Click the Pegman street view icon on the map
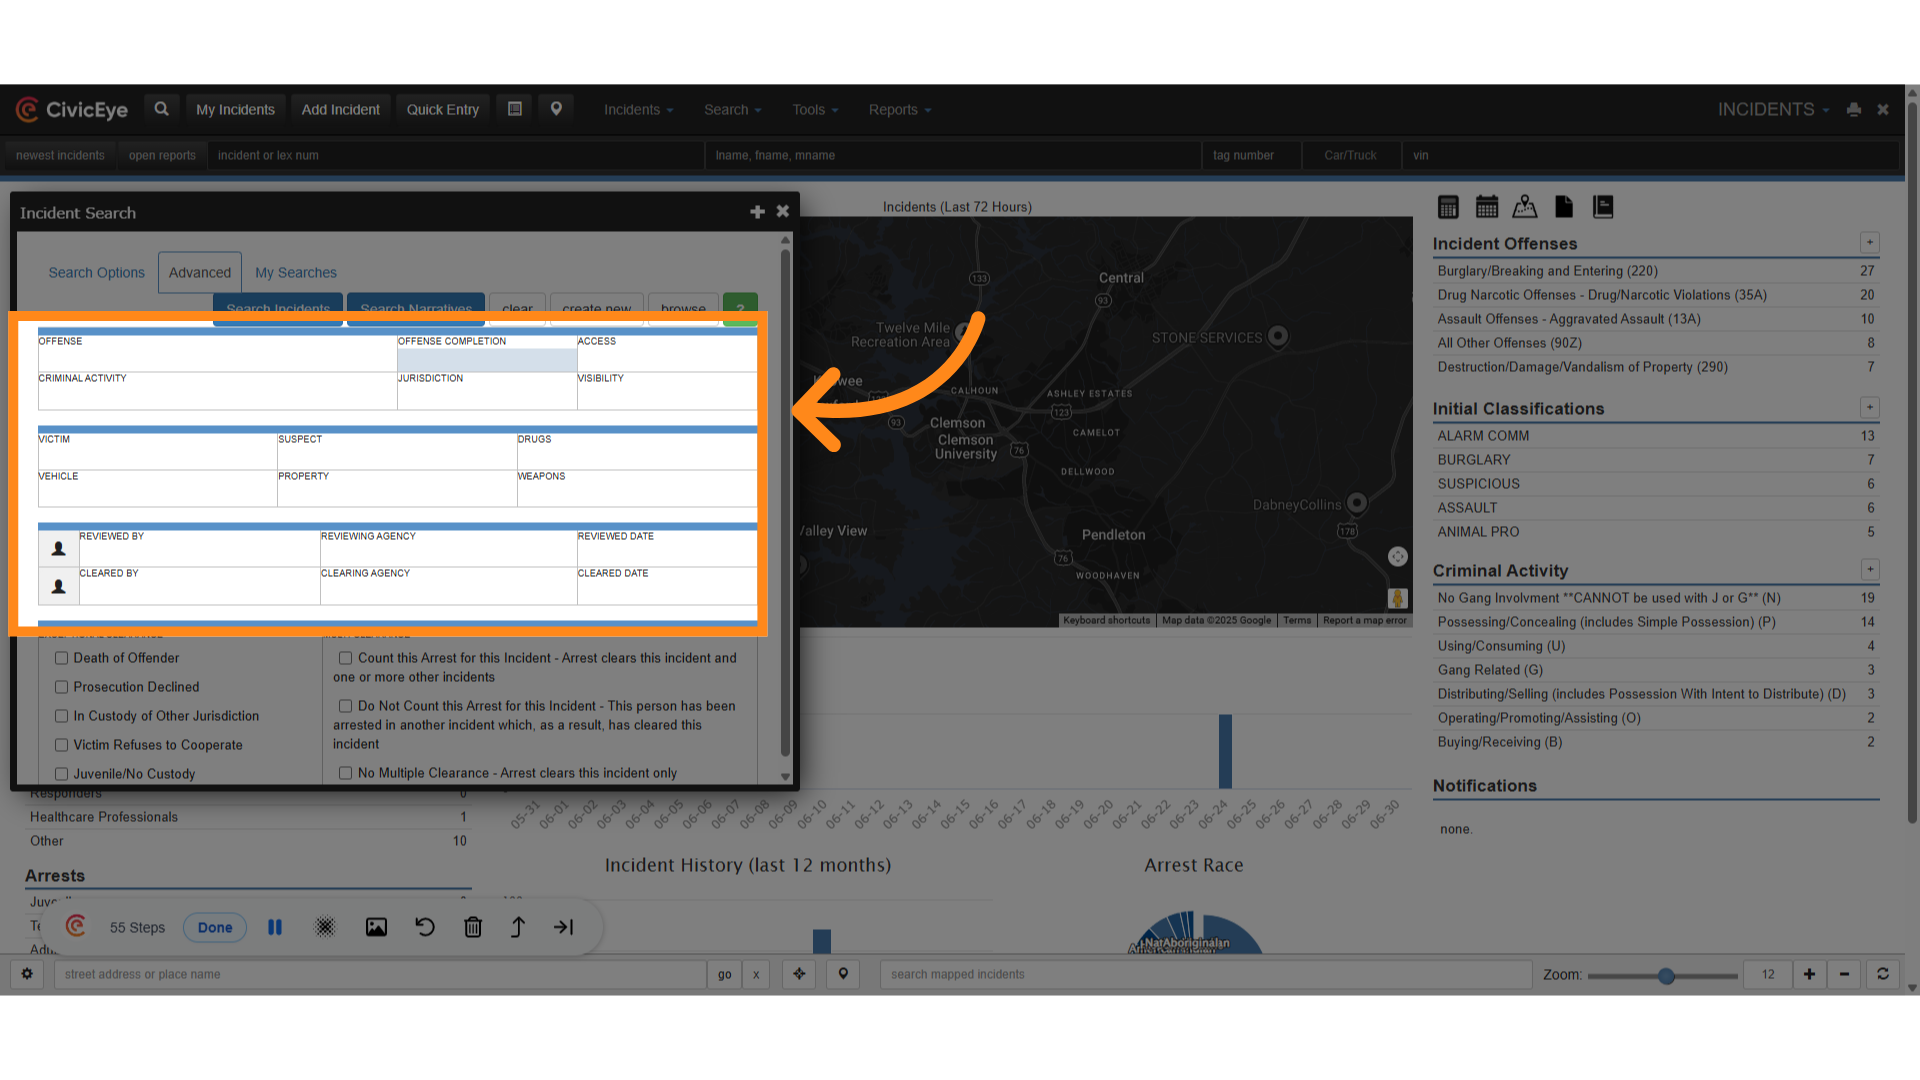The height and width of the screenshot is (1080, 1920). pyautogui.click(x=1398, y=598)
